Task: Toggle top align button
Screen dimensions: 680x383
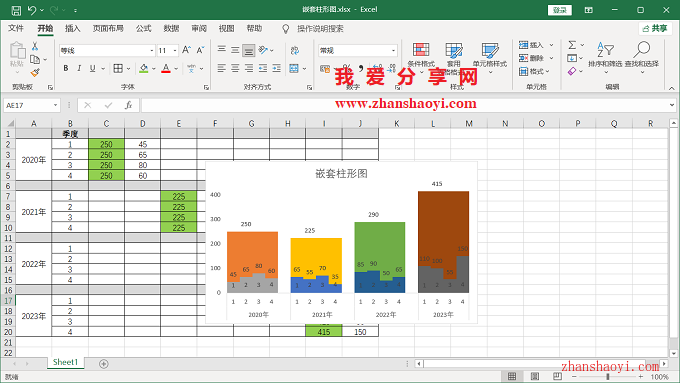Action: (x=222, y=50)
